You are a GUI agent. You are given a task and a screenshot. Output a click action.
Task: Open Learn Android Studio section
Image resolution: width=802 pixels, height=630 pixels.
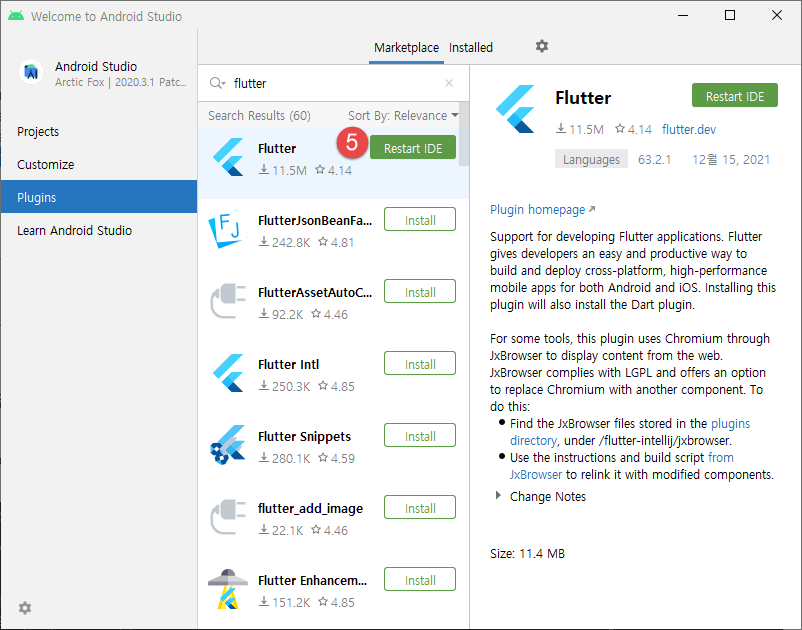click(99, 231)
